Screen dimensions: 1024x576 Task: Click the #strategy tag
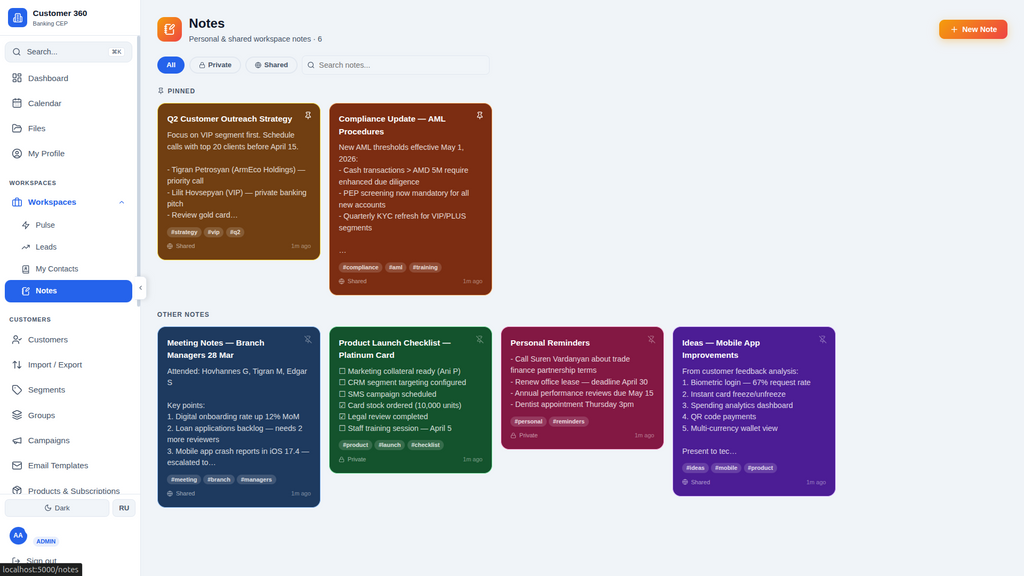coord(184,232)
